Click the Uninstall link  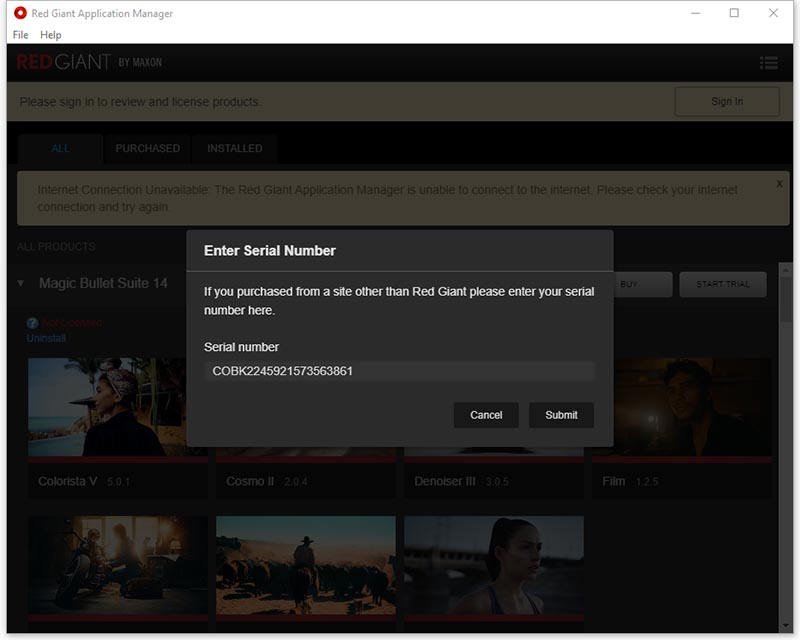pos(46,338)
